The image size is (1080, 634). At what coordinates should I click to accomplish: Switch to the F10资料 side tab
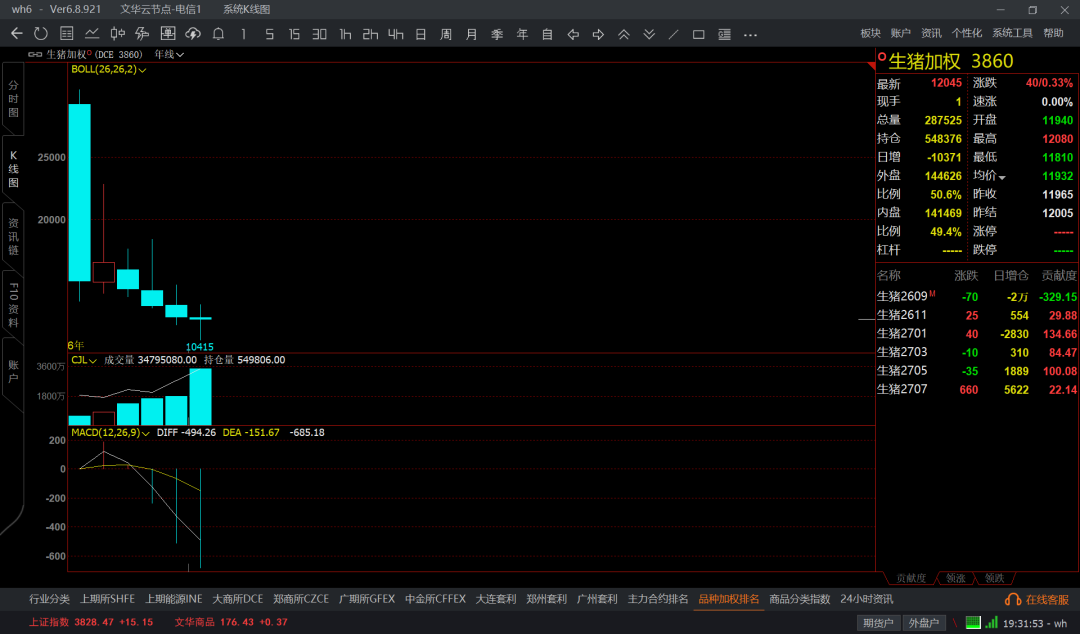[x=13, y=305]
